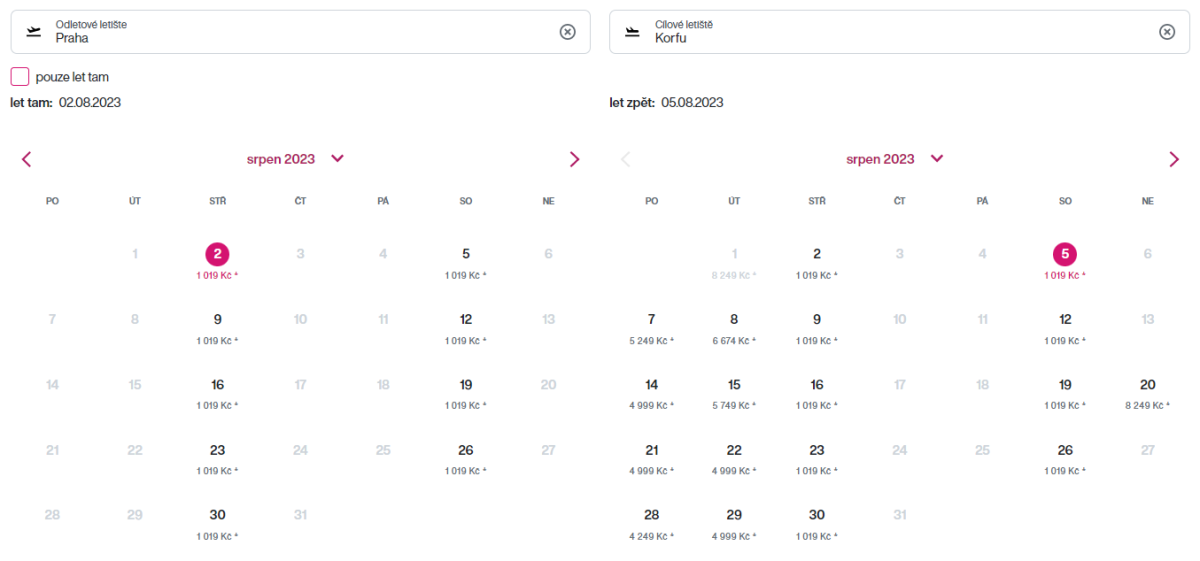The width and height of the screenshot is (1200, 561).
Task: Select August 9 in departure calendar
Action: click(x=218, y=320)
